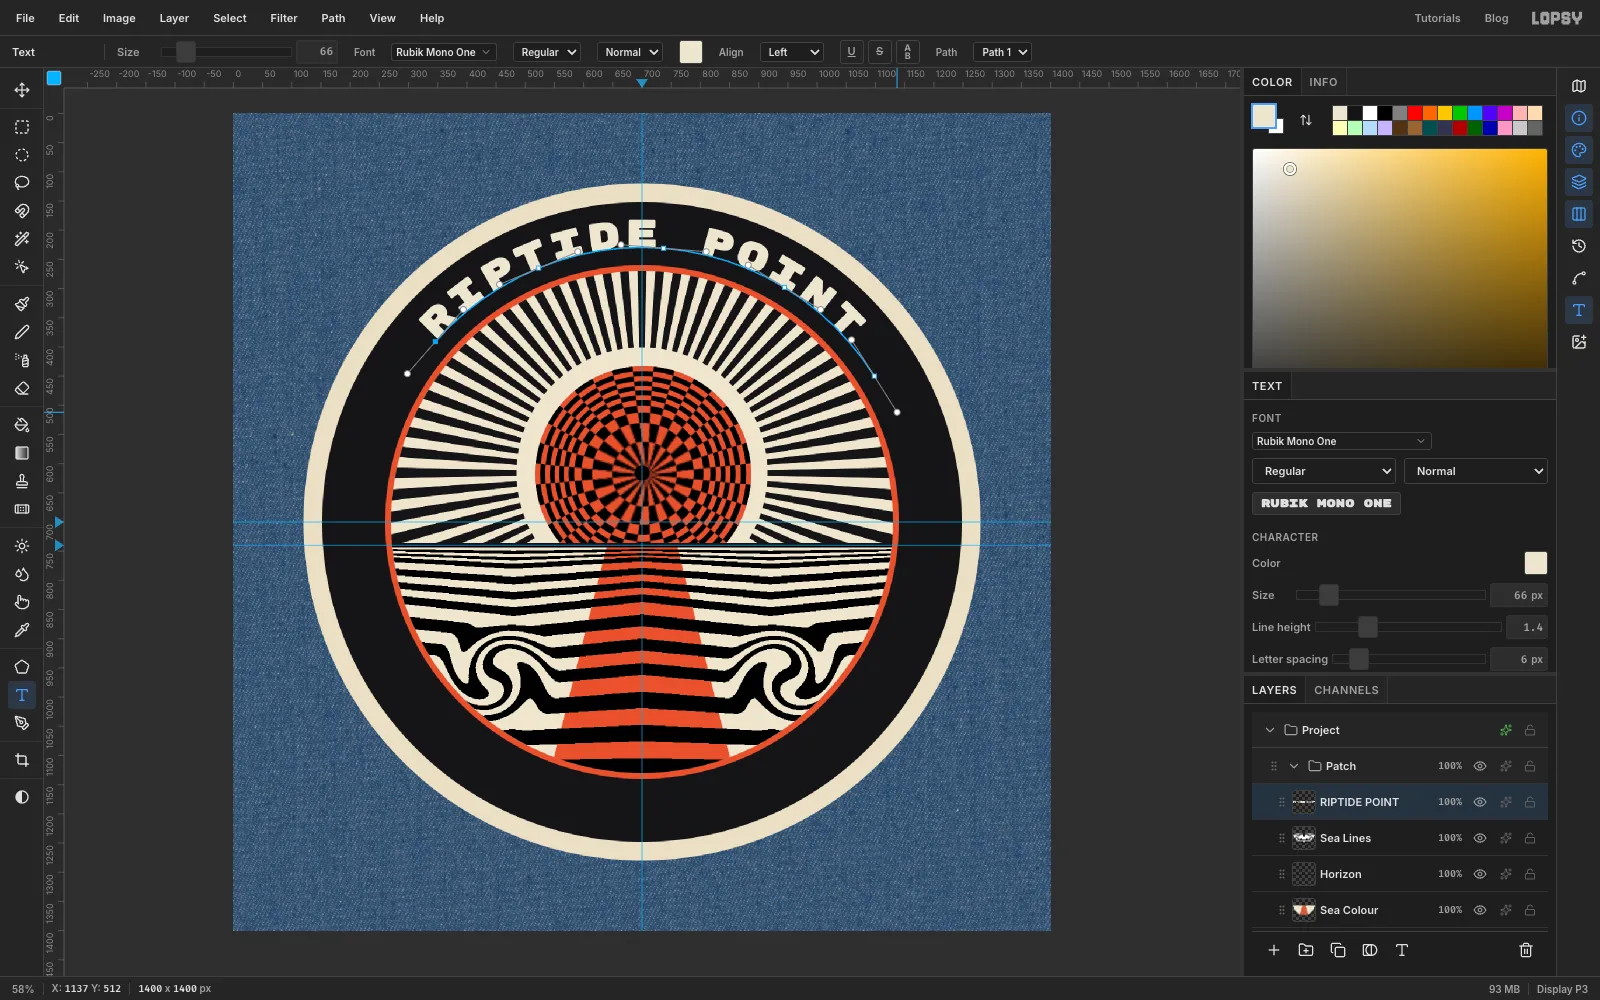1600x1000 pixels.
Task: Open Regular font style dropdown in Text panel
Action: pyautogui.click(x=1324, y=471)
